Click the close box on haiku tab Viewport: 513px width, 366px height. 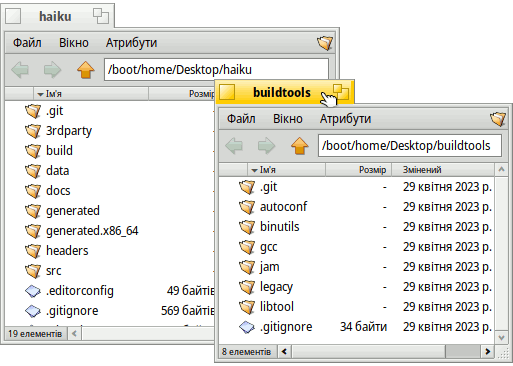(13, 16)
